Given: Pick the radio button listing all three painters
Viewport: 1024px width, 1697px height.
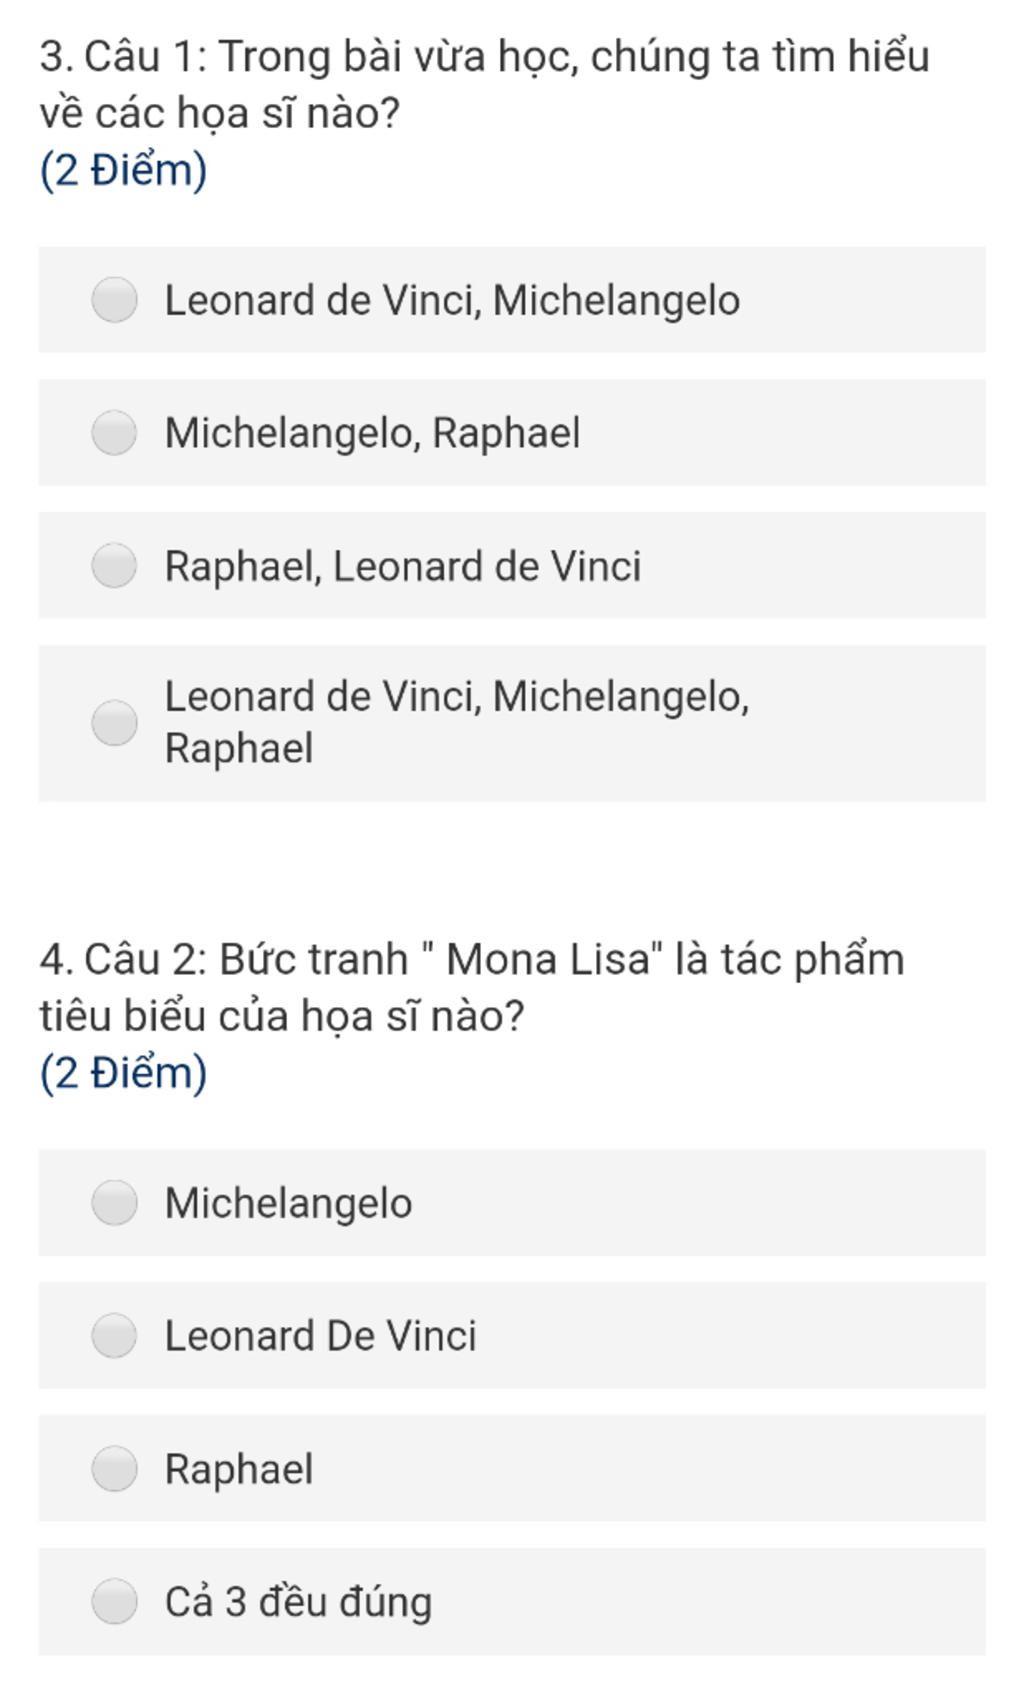Looking at the screenshot, I should [x=114, y=723].
